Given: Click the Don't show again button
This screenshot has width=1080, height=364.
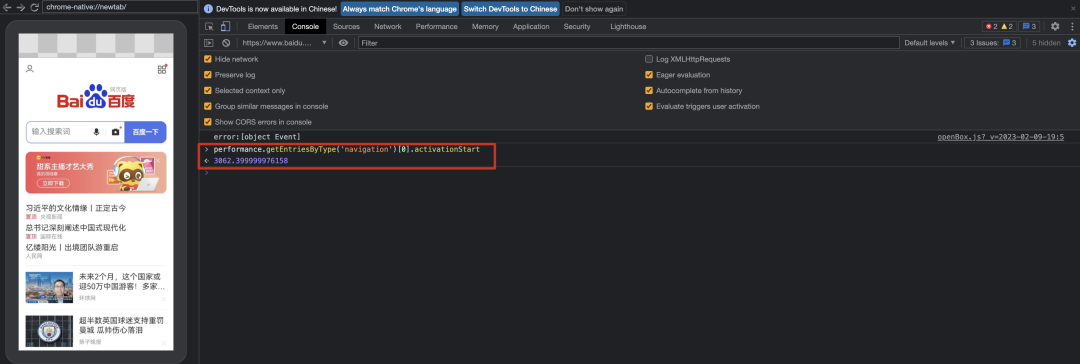Looking at the screenshot, I should coord(594,9).
